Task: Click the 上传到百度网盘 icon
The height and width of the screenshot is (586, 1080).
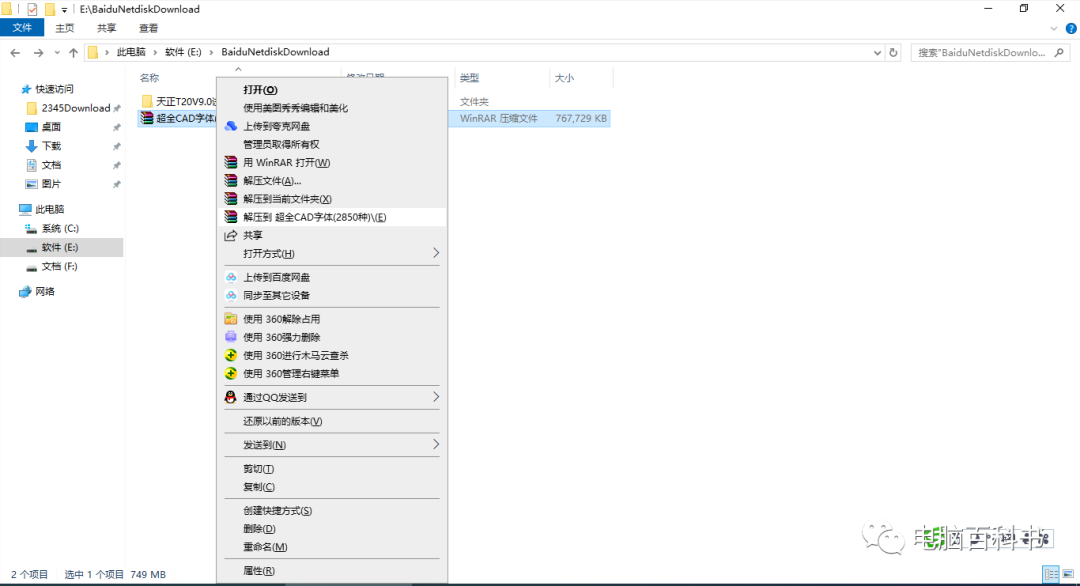Action: [231, 277]
